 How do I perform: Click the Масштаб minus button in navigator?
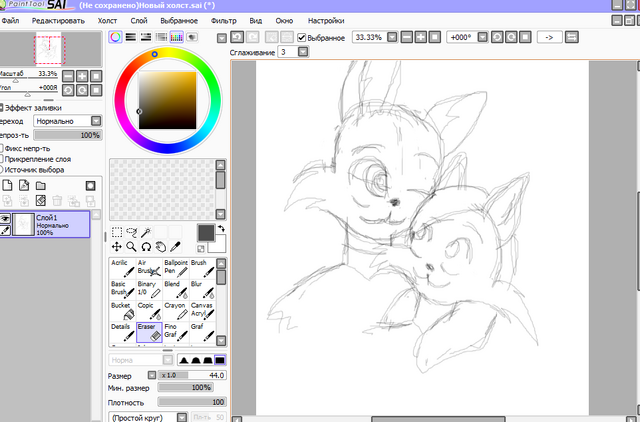[x=68, y=76]
